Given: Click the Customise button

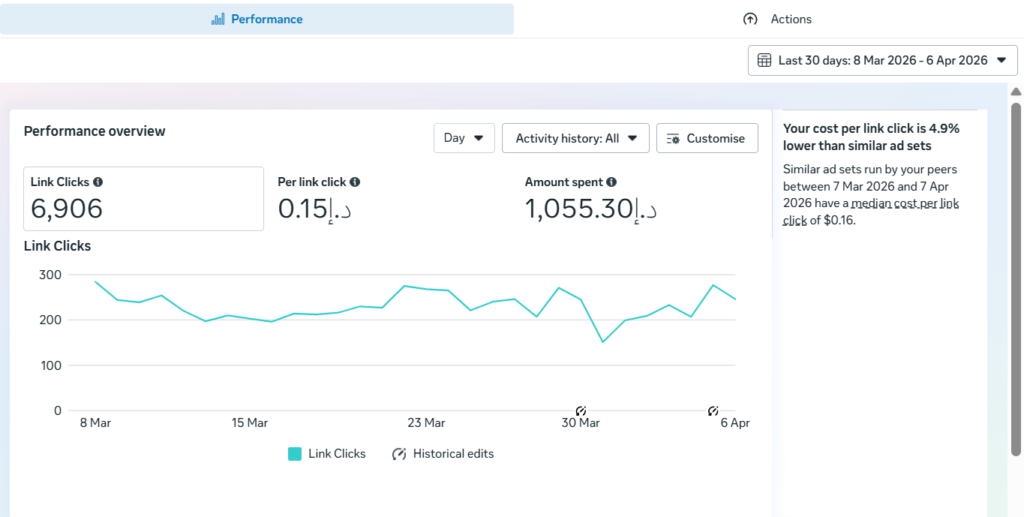Looking at the screenshot, I should 707,138.
